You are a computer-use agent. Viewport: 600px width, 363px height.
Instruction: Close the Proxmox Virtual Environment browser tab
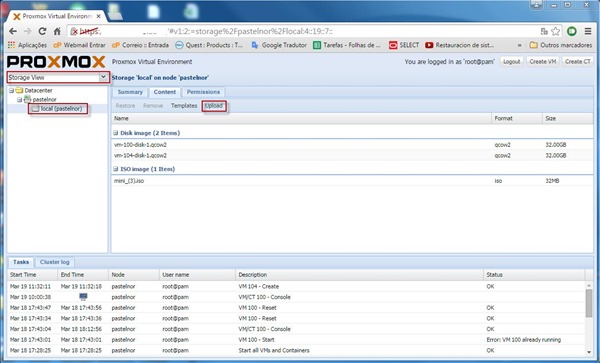coord(99,16)
